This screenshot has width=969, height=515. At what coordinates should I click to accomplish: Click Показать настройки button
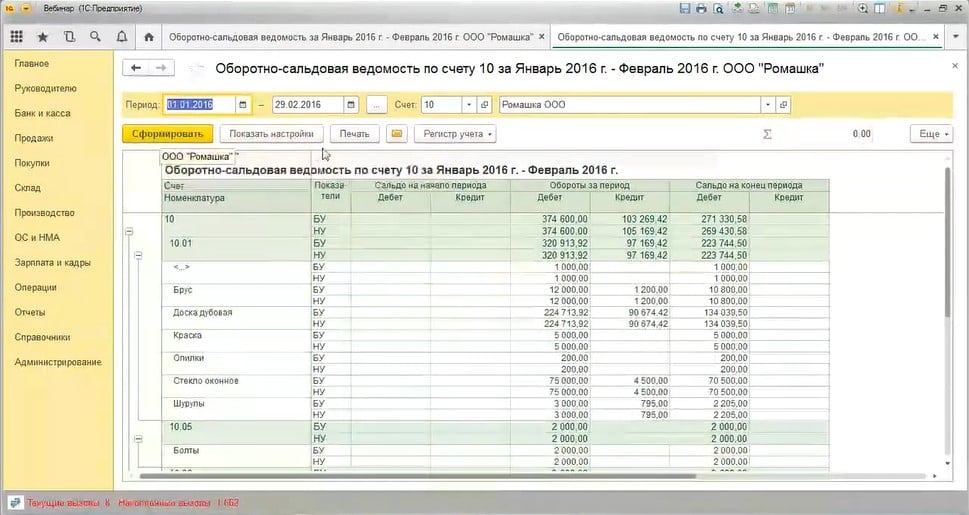pyautogui.click(x=271, y=134)
